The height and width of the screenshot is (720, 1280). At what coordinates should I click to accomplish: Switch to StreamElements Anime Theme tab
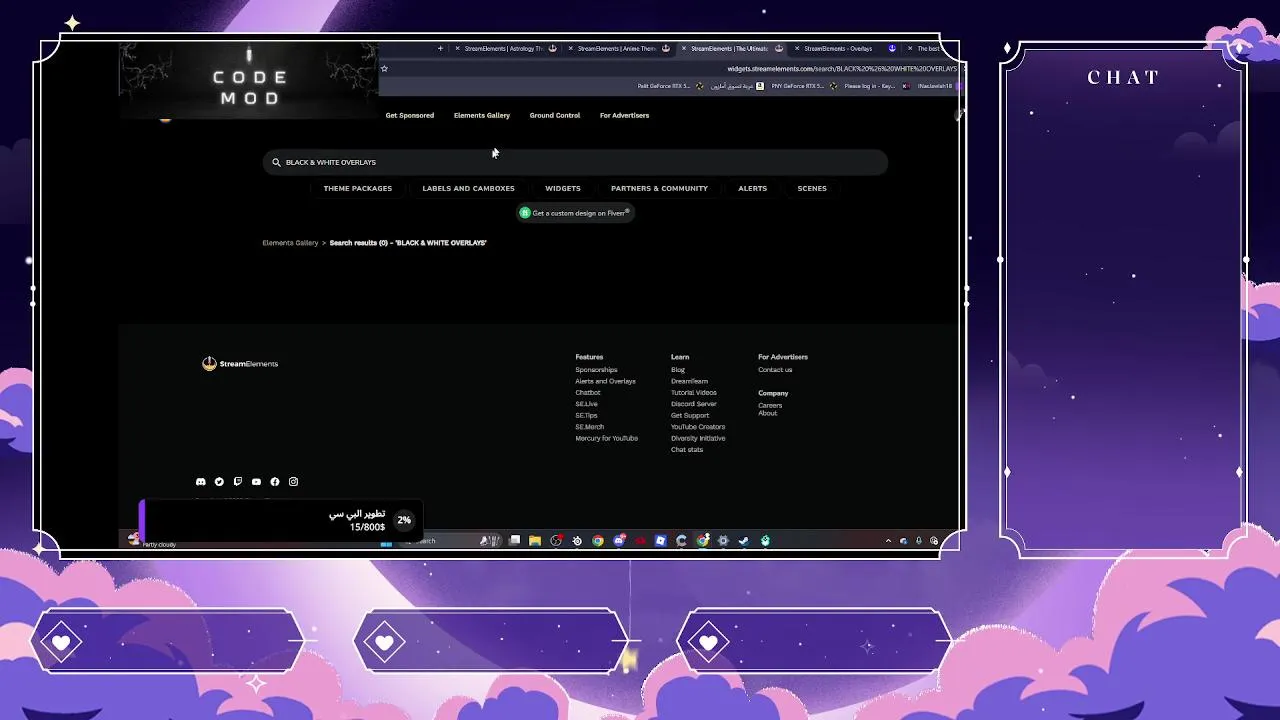pyautogui.click(x=621, y=48)
